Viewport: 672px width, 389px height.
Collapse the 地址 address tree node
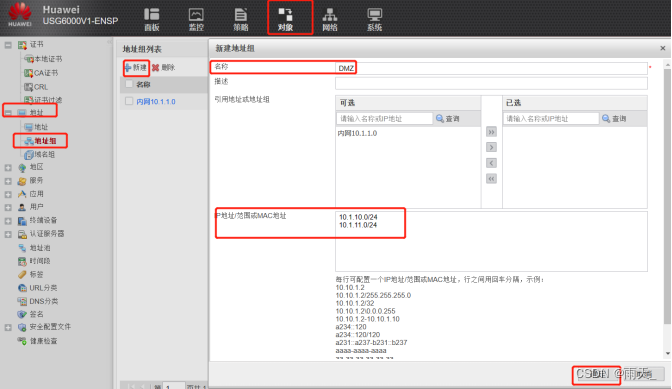(x=8, y=113)
